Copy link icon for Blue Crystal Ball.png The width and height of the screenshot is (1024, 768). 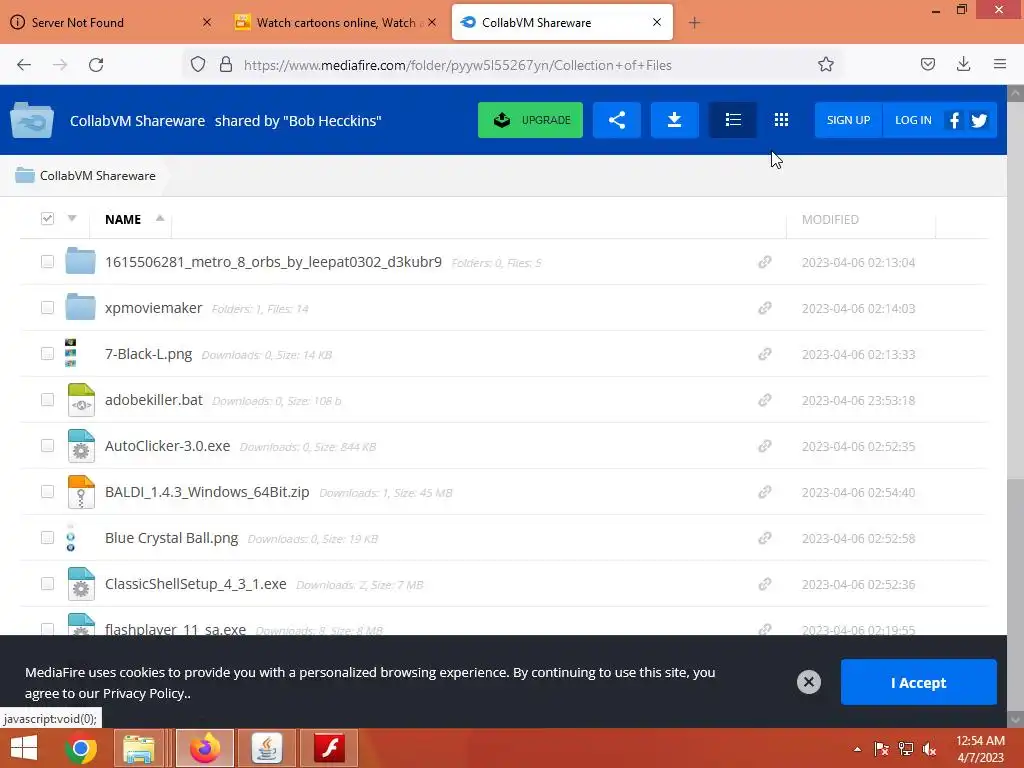point(765,538)
